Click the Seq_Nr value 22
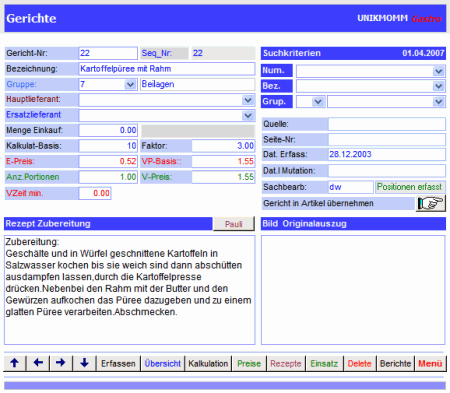 point(223,53)
